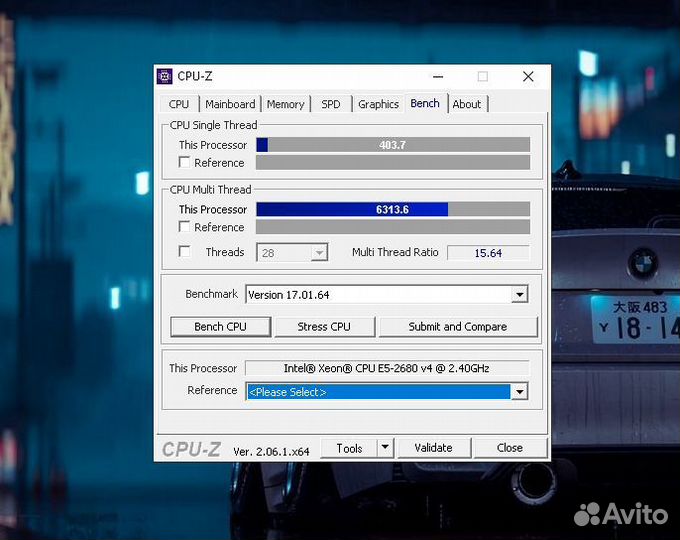Click the CPU-Z app icon in title bar
This screenshot has width=680, height=540.
[164, 76]
